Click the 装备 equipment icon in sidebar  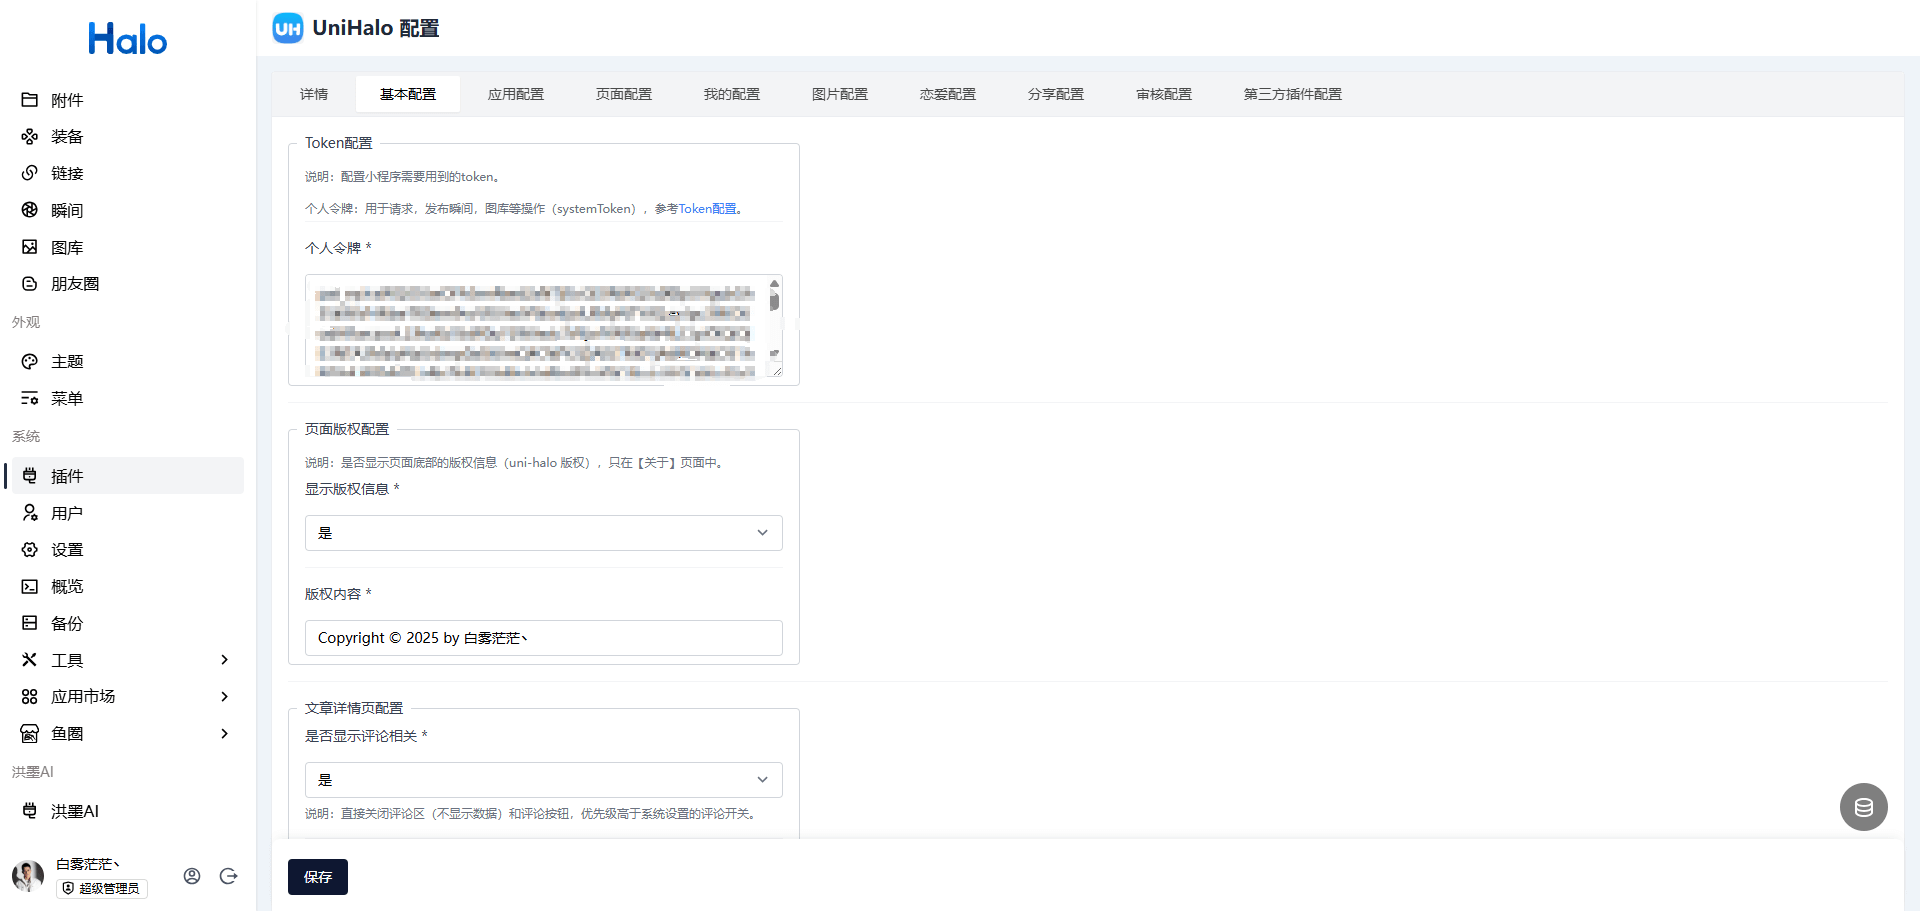pos(30,137)
